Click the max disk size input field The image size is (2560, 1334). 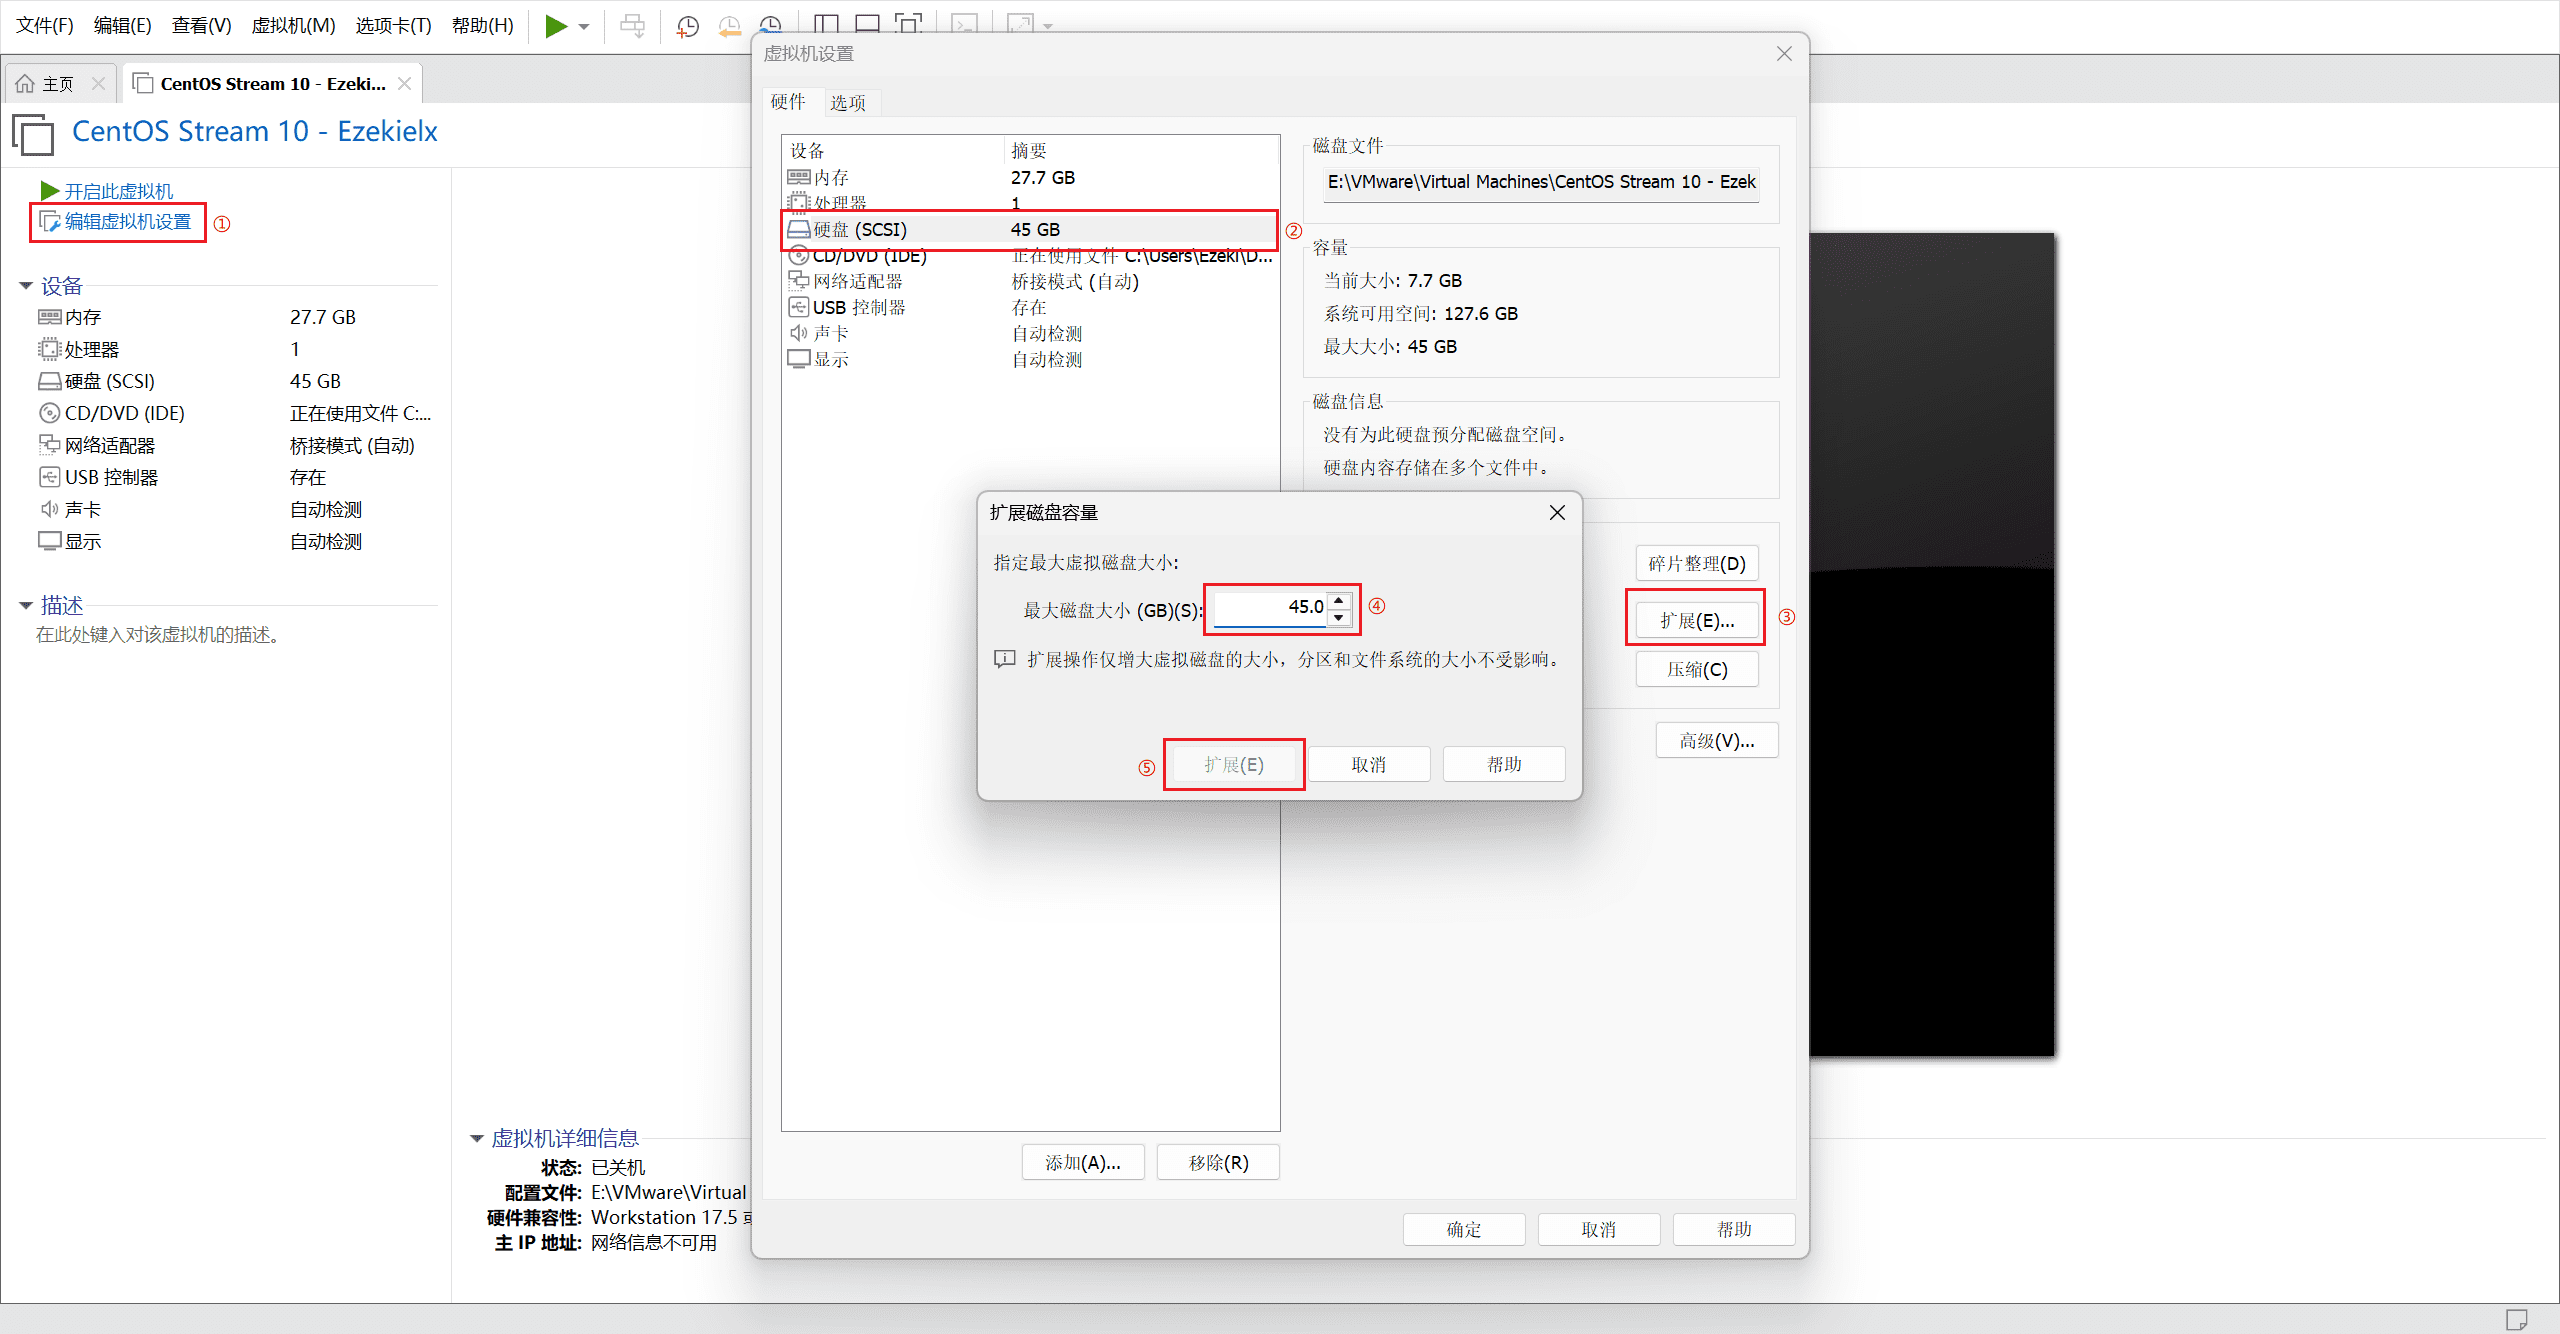pos(1270,608)
